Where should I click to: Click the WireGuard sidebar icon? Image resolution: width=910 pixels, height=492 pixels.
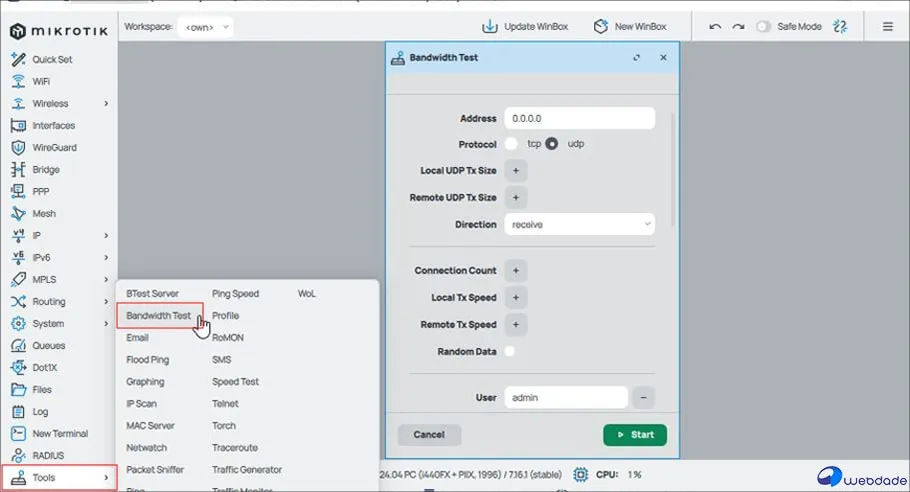pyautogui.click(x=17, y=148)
